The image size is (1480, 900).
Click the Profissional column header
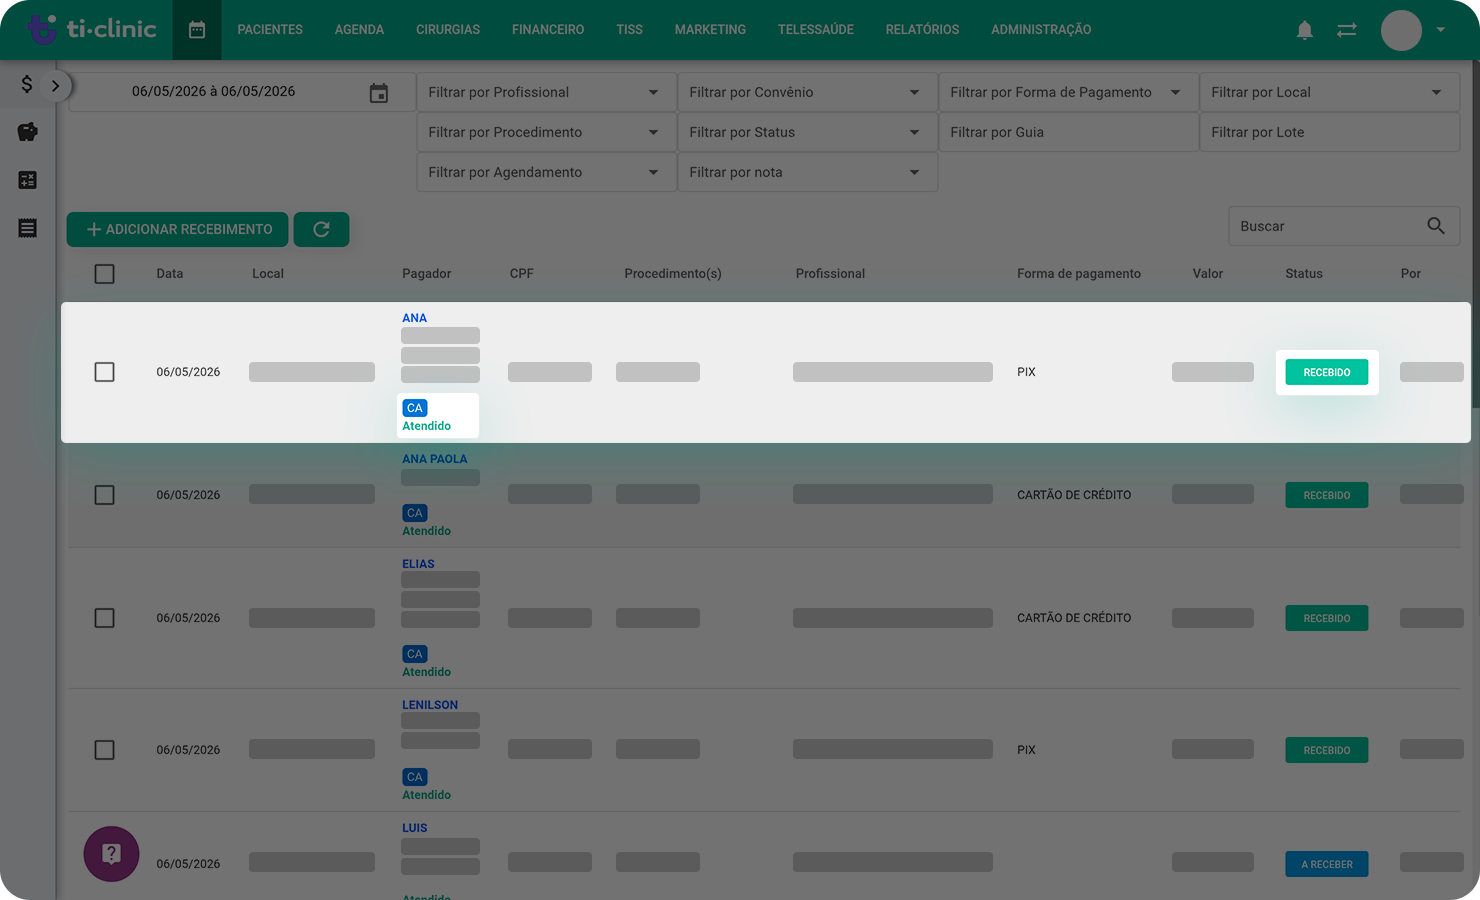[830, 274]
